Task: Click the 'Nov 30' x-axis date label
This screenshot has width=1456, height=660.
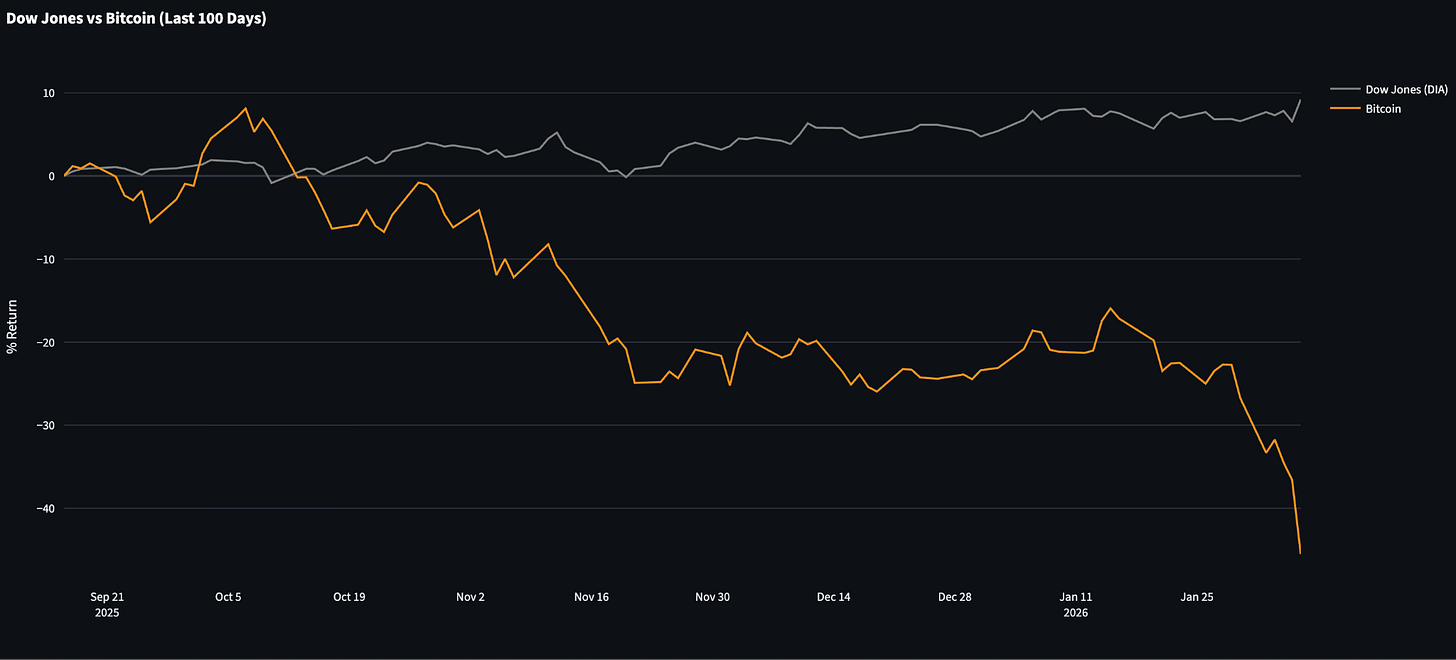Action: pyautogui.click(x=712, y=597)
